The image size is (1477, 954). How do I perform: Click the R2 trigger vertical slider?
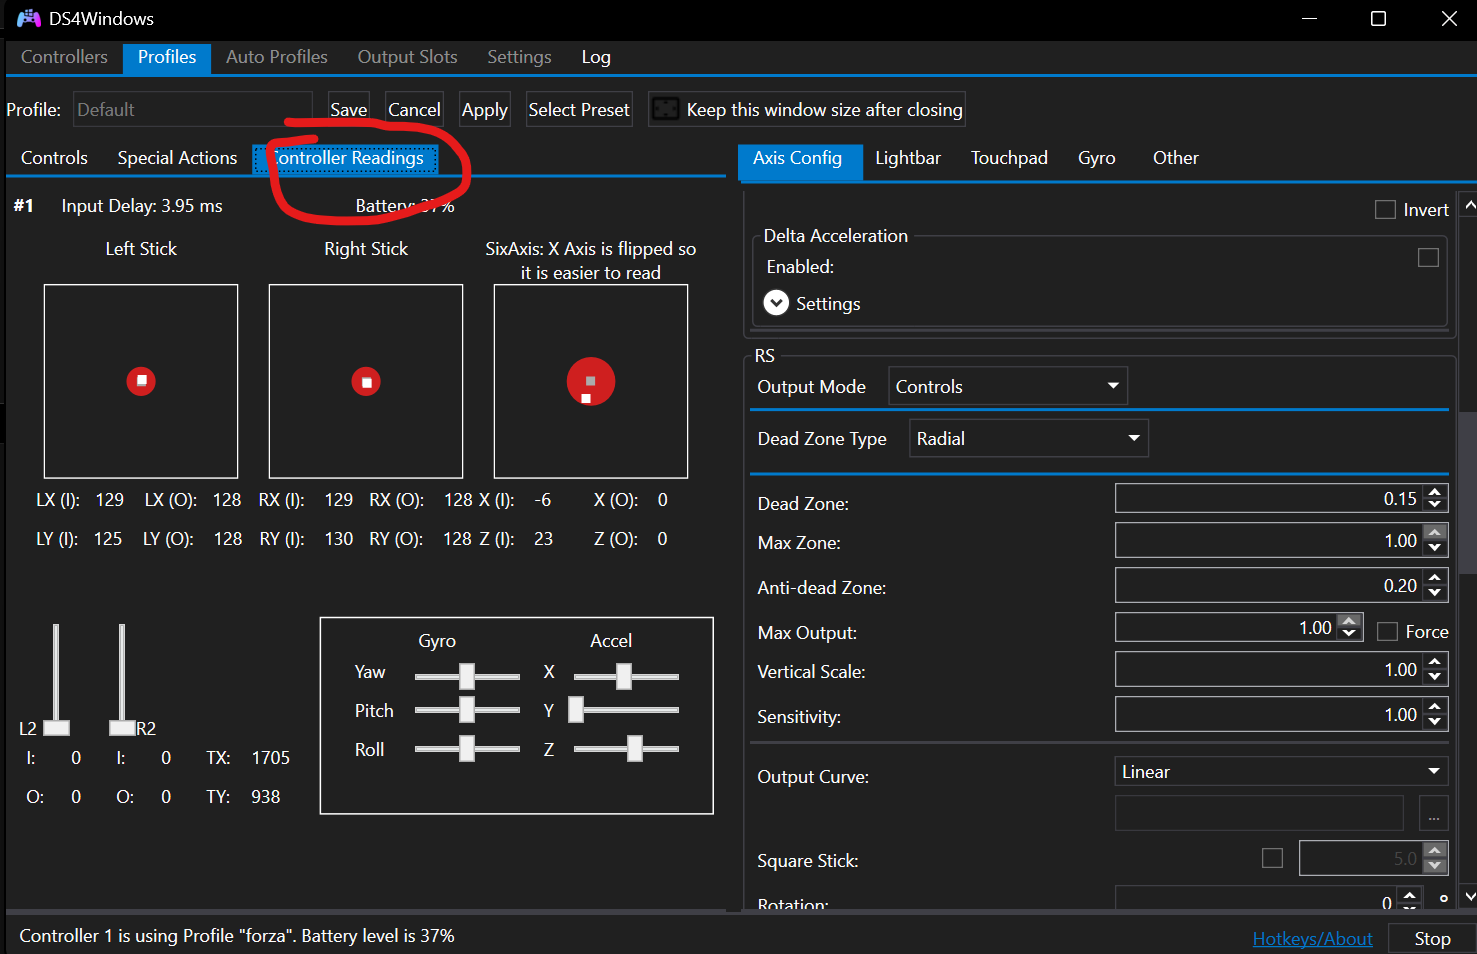[122, 679]
